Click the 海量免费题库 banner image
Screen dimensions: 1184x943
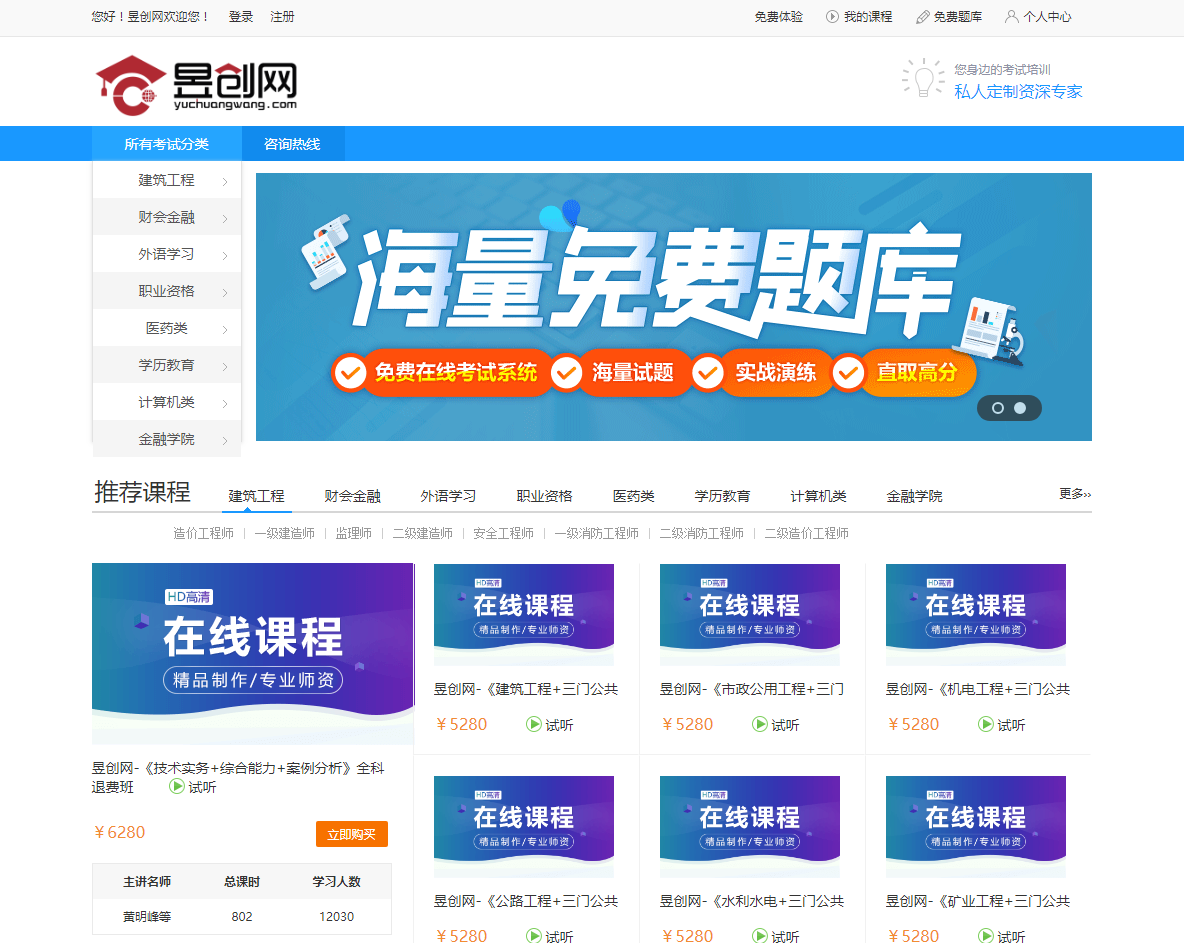[x=674, y=307]
